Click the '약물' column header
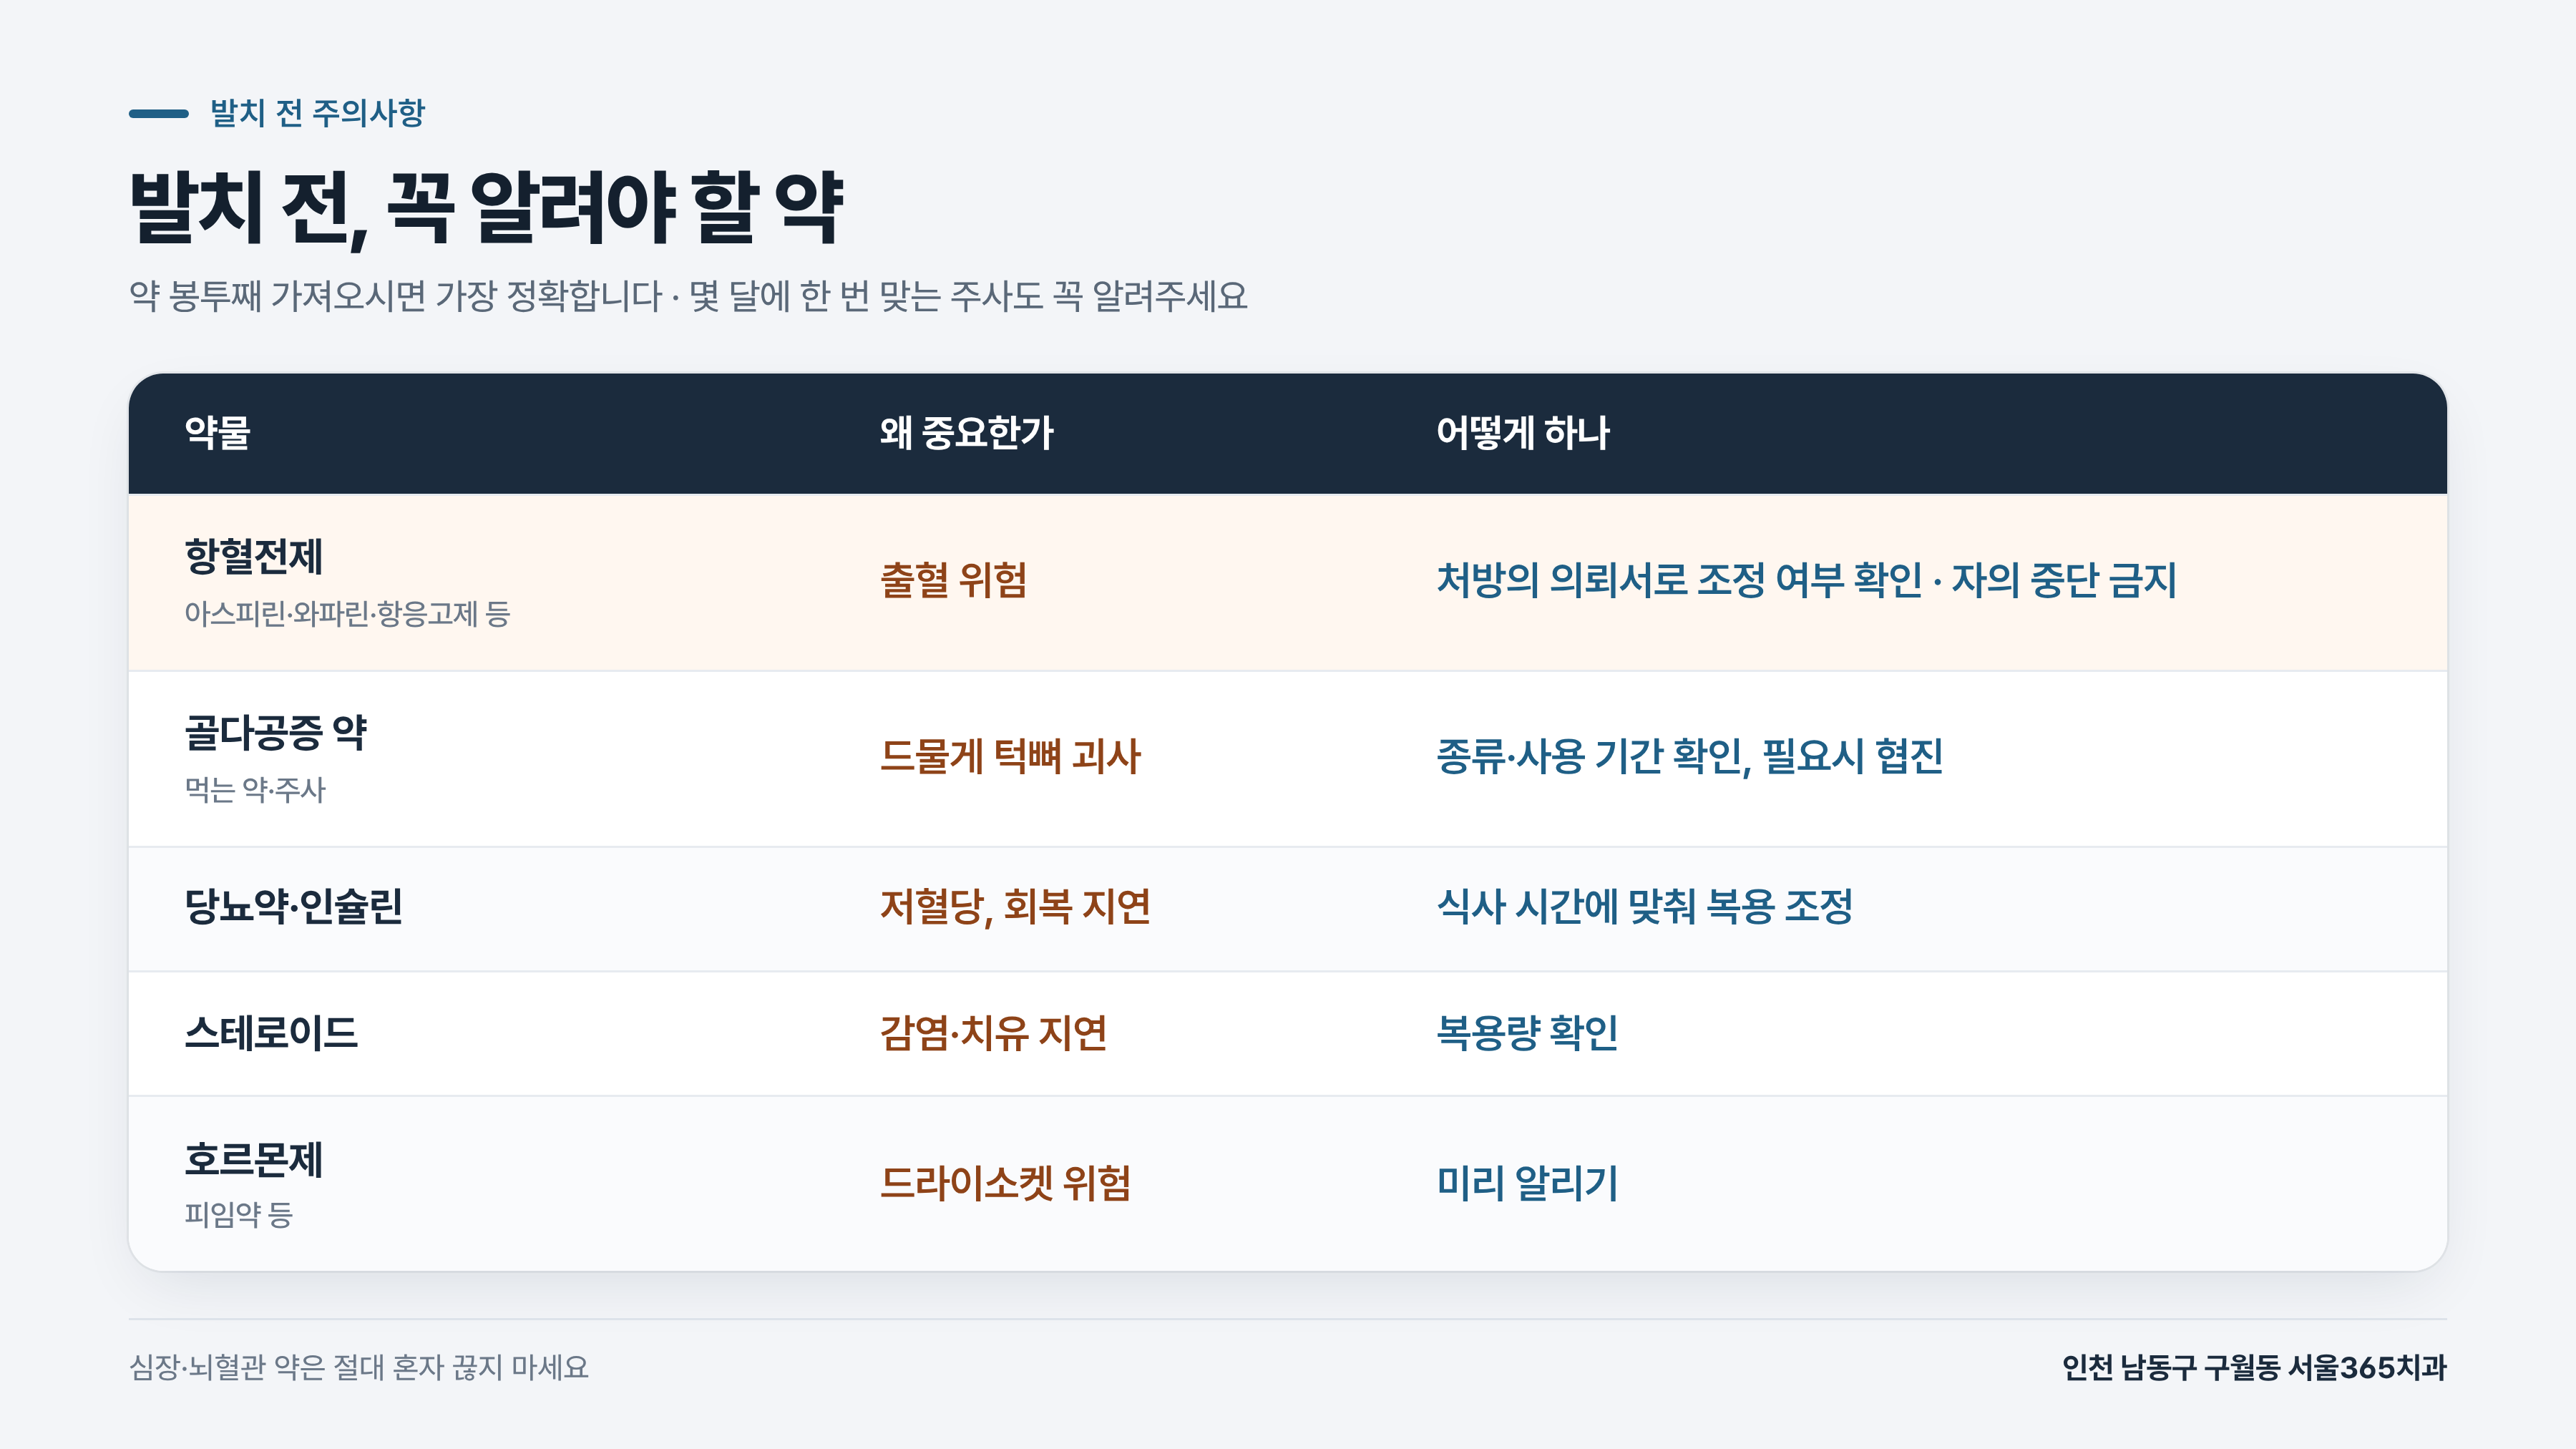The image size is (2576, 1449). pos(217,433)
